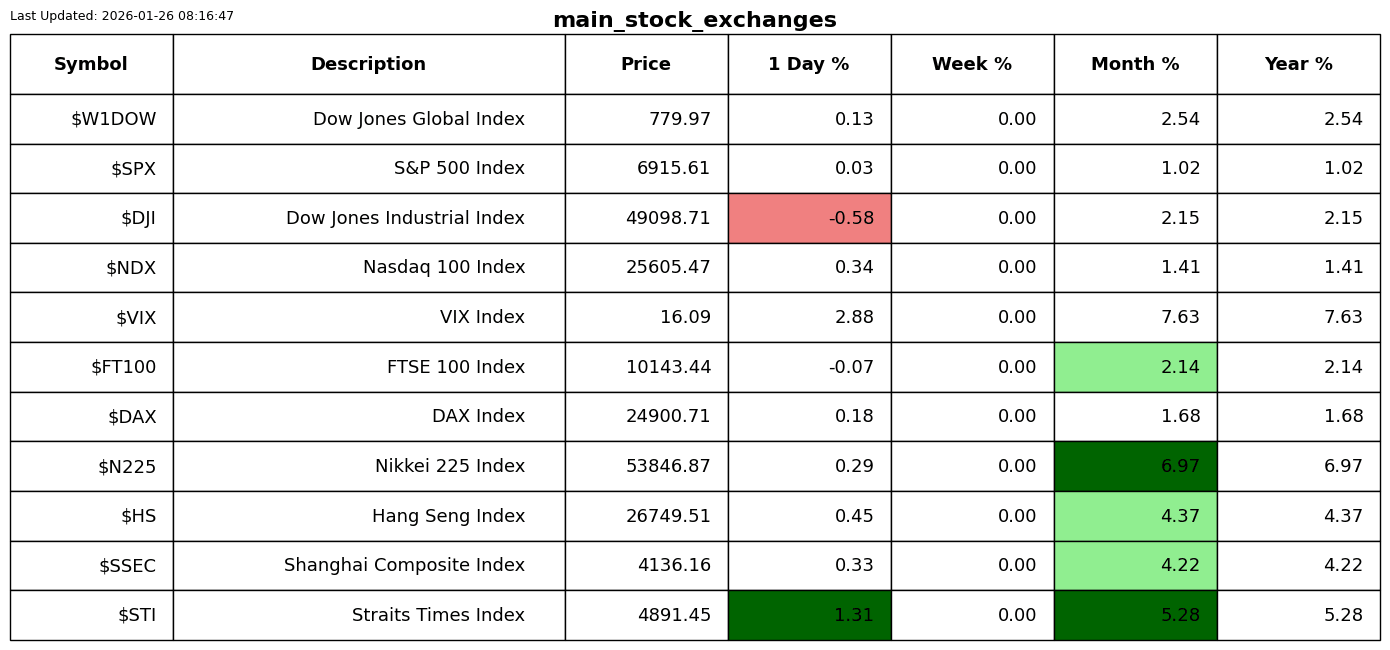This screenshot has height=650, width=1390.
Task: Select the Week % column header
Action: point(972,65)
